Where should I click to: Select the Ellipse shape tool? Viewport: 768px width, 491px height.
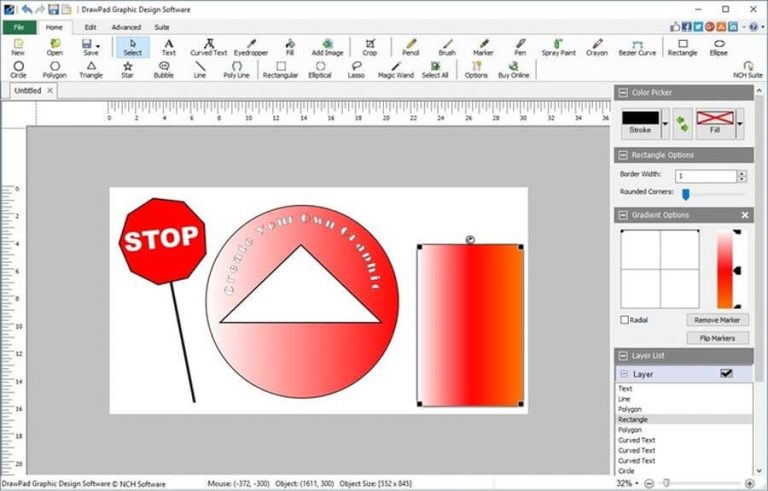[719, 47]
